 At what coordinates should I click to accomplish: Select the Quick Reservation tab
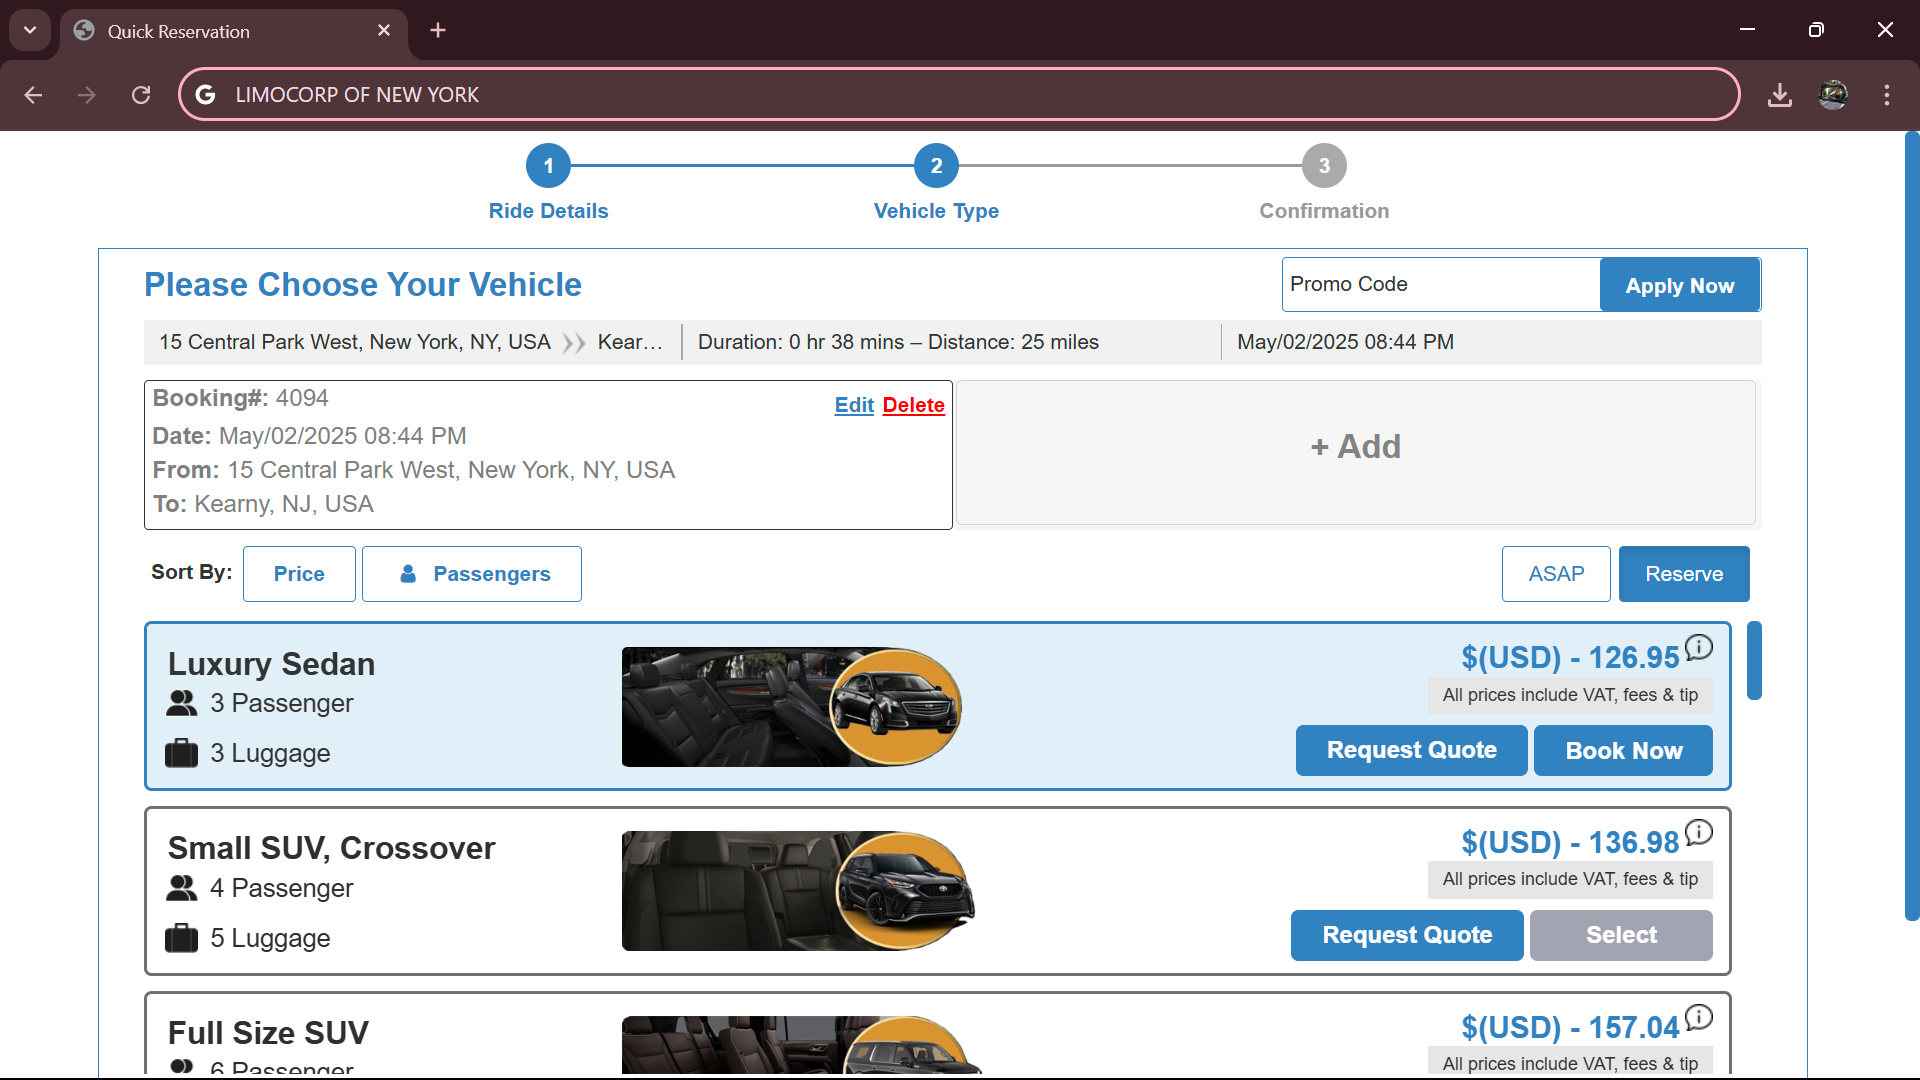(x=233, y=32)
